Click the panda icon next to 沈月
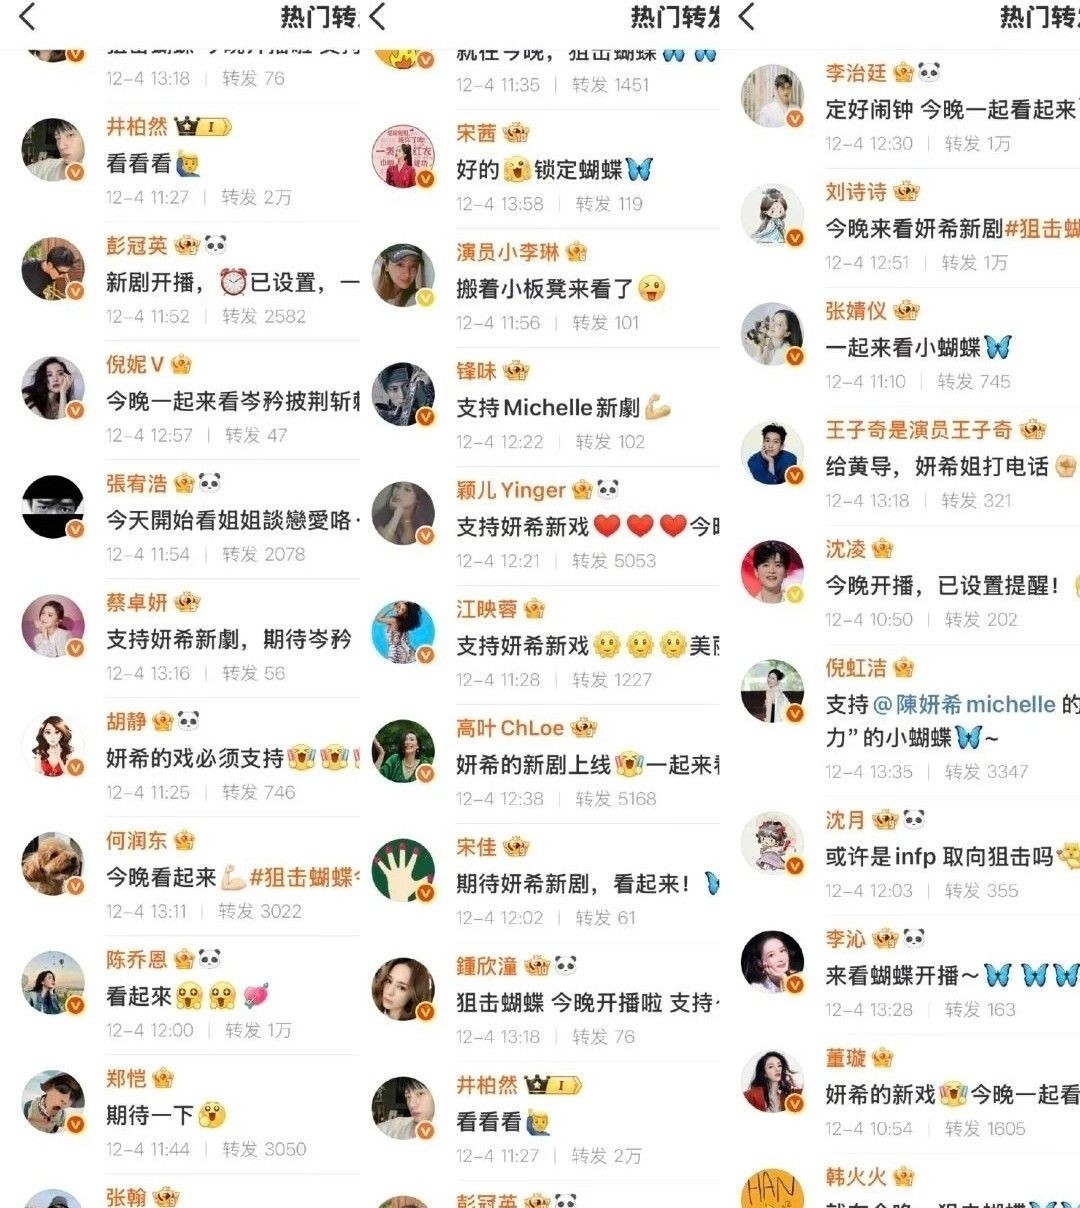 913,820
